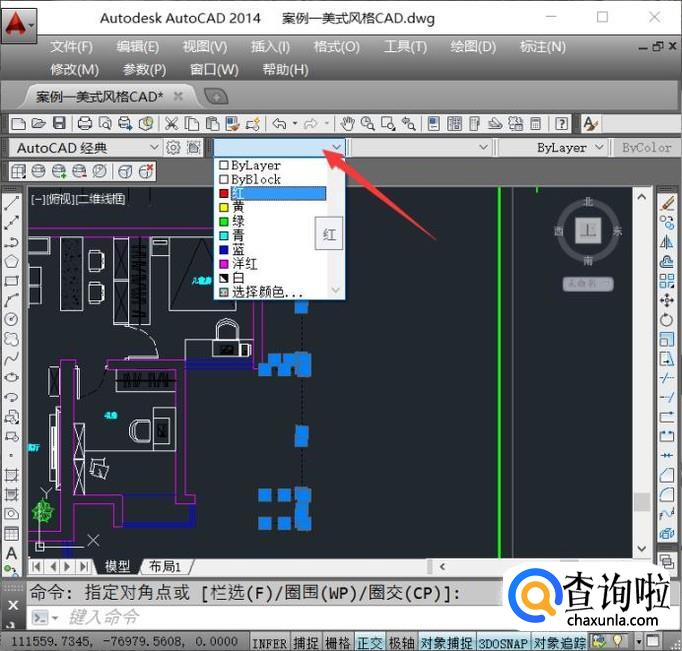The height and width of the screenshot is (651, 682).
Task: Click the New drawing icon
Action: click(18, 124)
